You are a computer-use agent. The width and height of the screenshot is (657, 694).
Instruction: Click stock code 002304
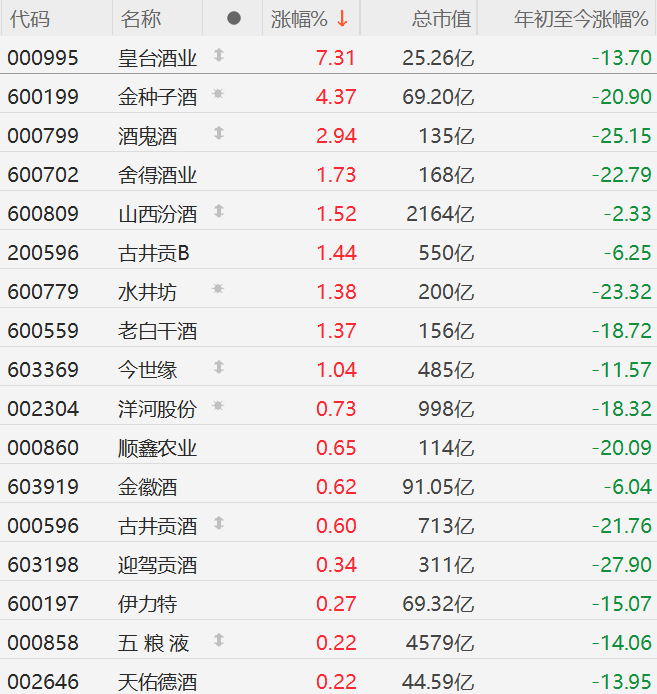pos(43,409)
